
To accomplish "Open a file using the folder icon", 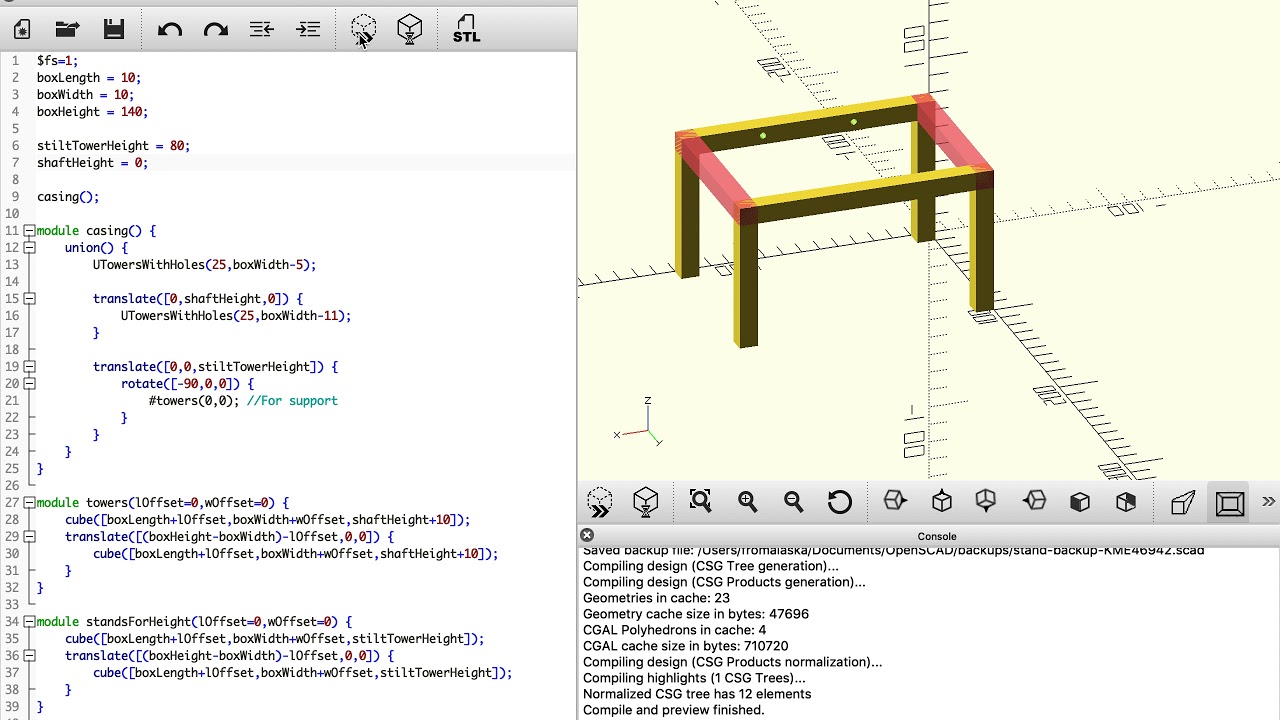I will click(67, 29).
